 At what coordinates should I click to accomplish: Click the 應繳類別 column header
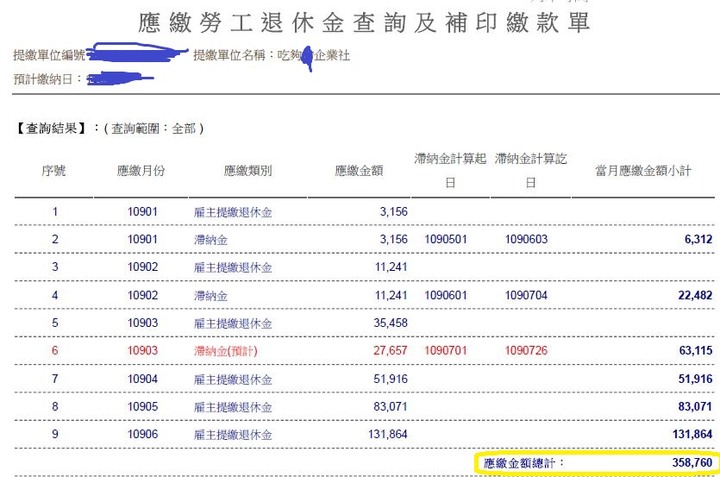[248, 171]
